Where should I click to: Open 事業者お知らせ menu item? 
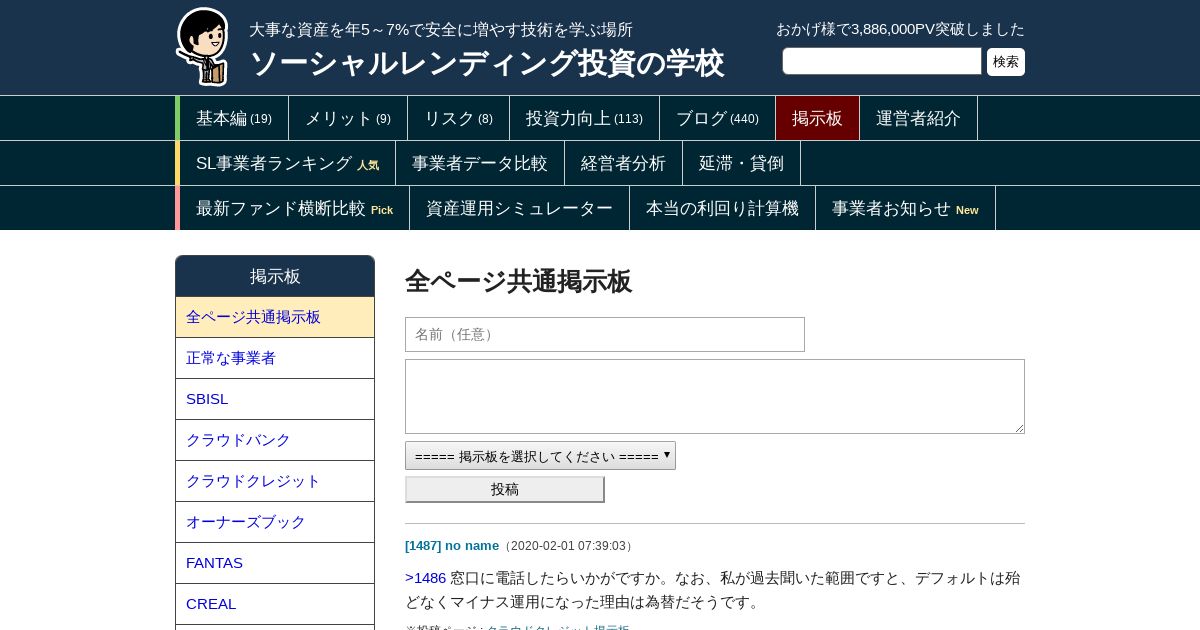coord(905,208)
